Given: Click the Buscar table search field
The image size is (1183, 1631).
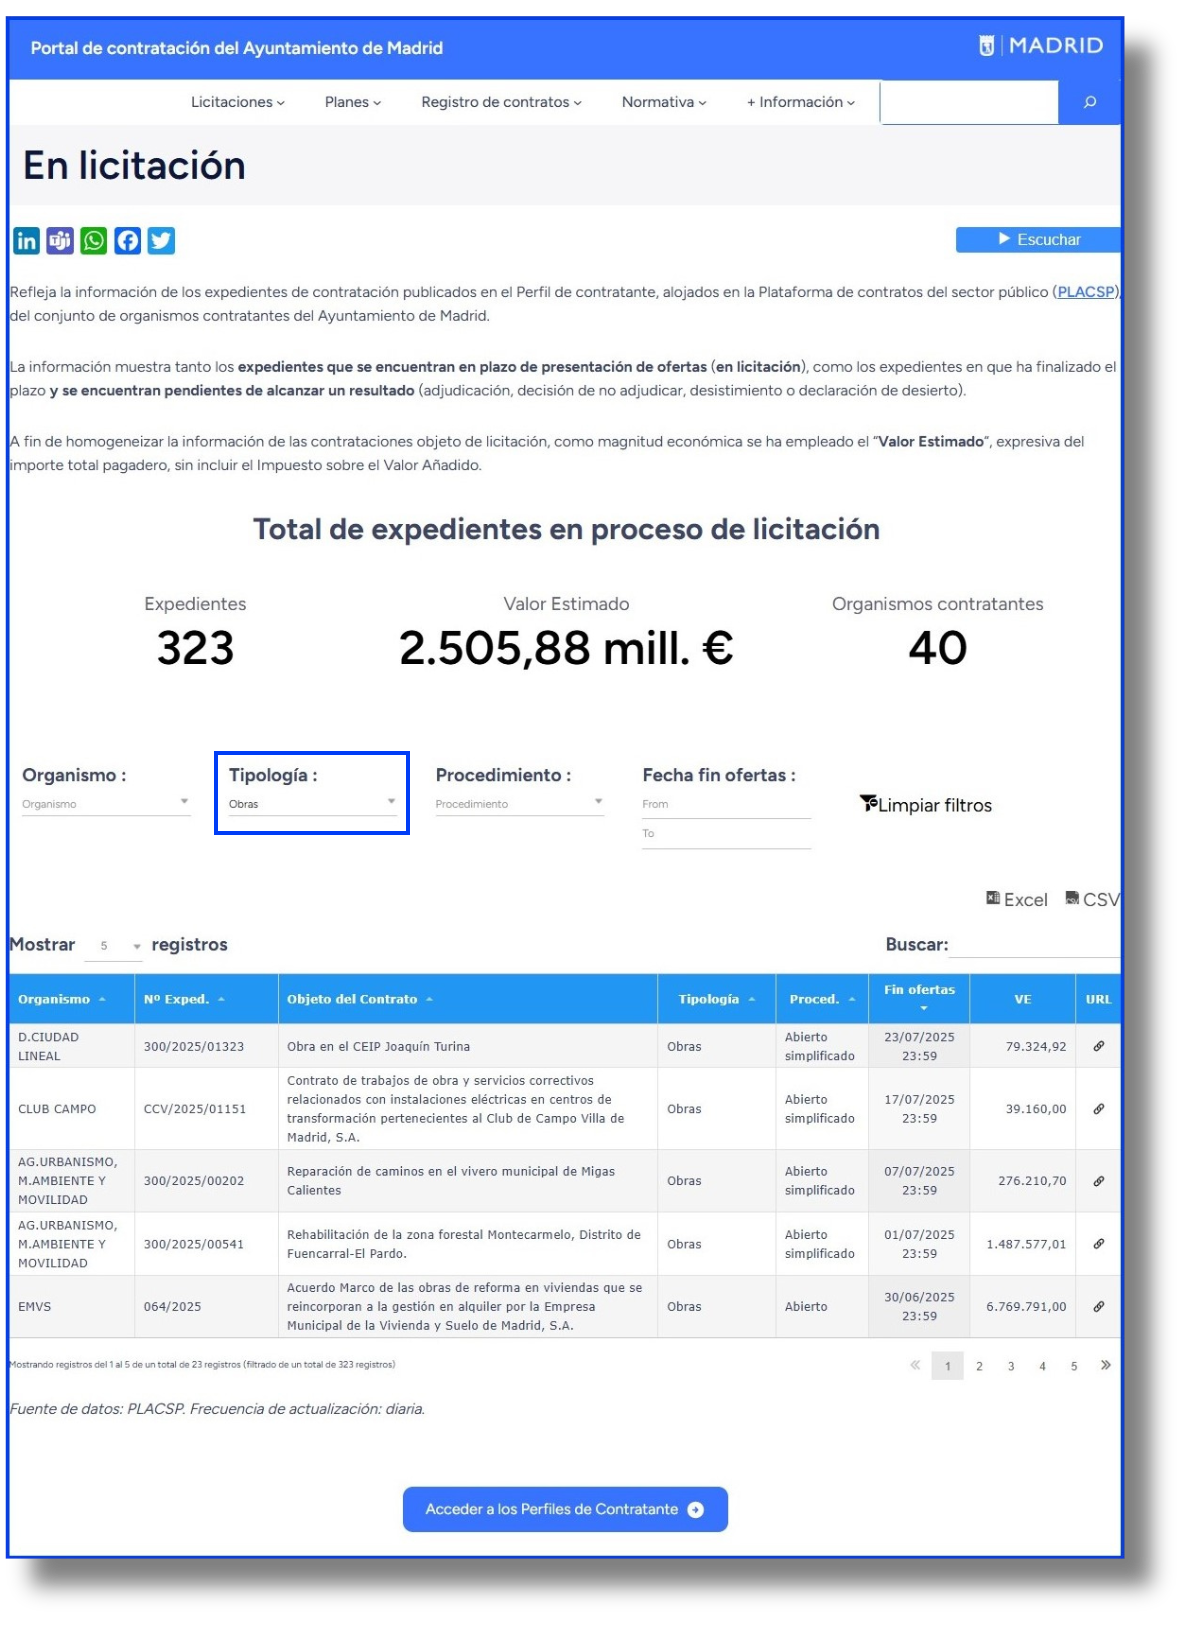Looking at the screenshot, I should [x=1034, y=945].
